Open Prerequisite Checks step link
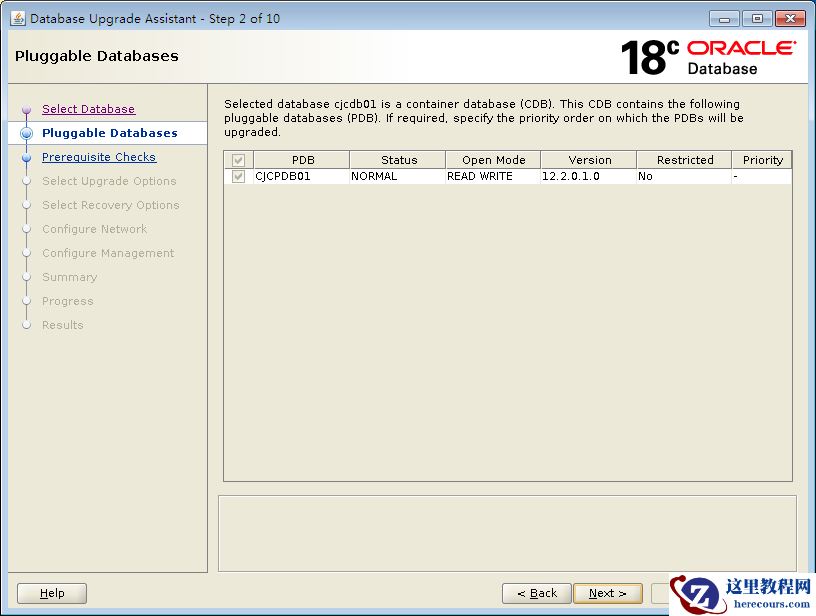This screenshot has width=816, height=616. pos(99,157)
